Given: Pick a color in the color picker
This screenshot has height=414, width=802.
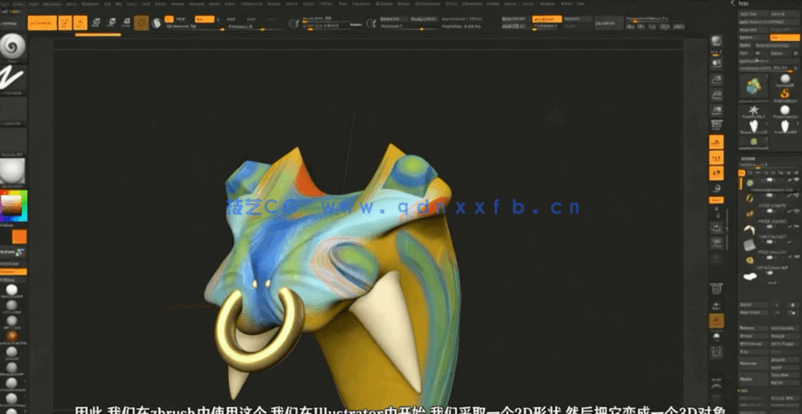Looking at the screenshot, I should pos(13,206).
